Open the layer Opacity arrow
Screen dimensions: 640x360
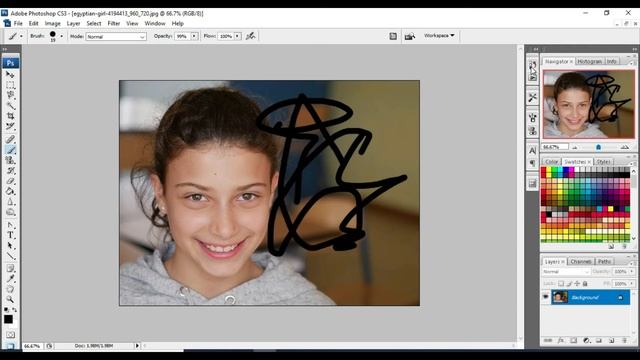632,272
